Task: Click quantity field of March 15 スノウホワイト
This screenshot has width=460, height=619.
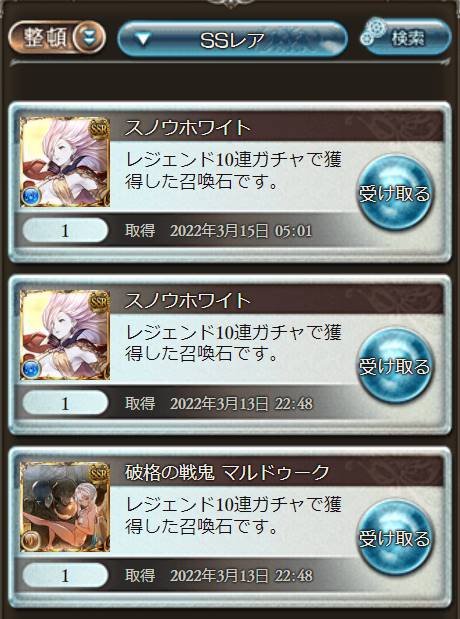Action: [x=65, y=231]
